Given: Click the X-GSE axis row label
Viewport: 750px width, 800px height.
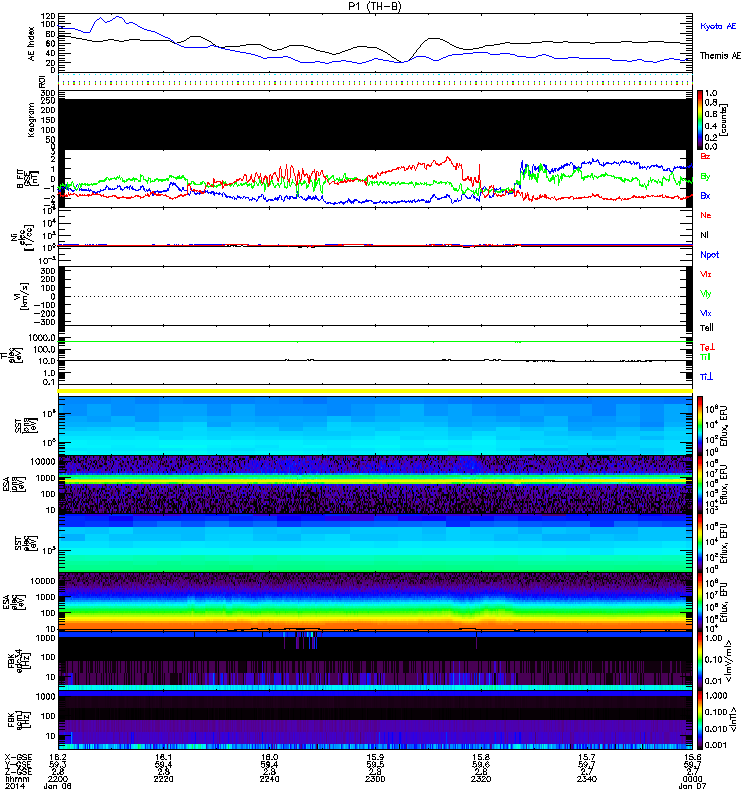Looking at the screenshot, I should pyautogui.click(x=17, y=759).
